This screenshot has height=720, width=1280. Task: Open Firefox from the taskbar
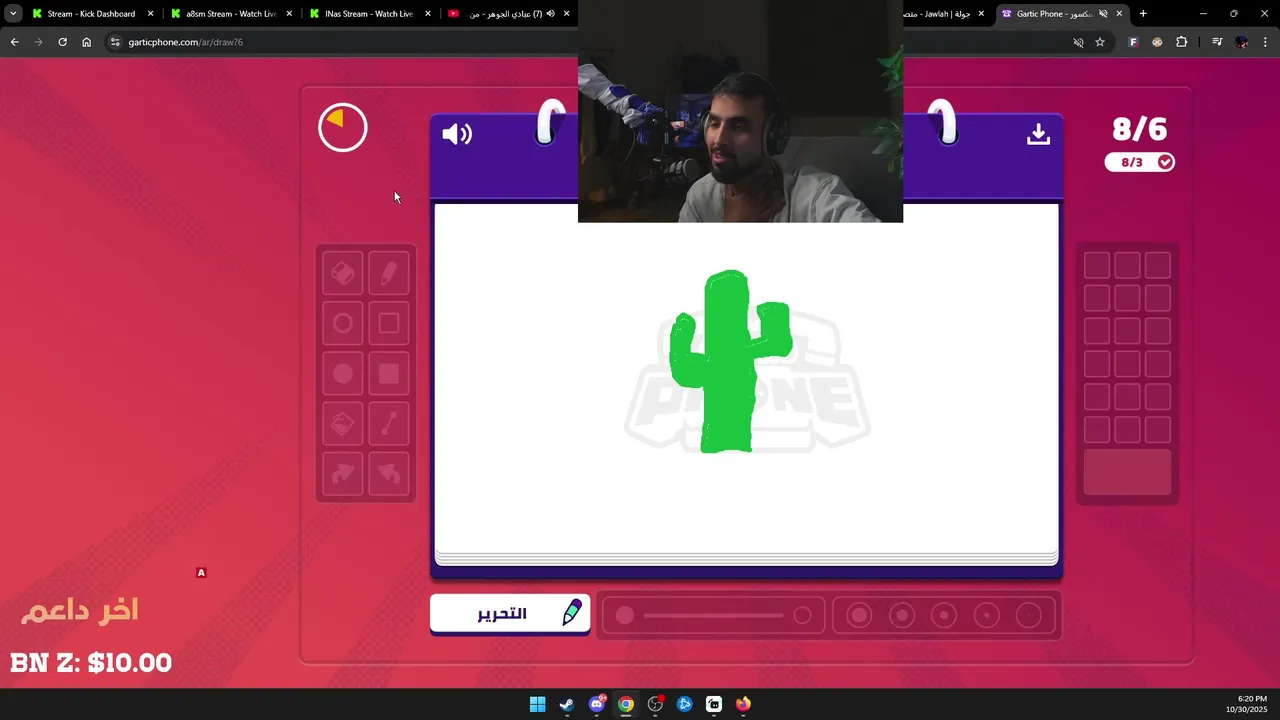[743, 704]
